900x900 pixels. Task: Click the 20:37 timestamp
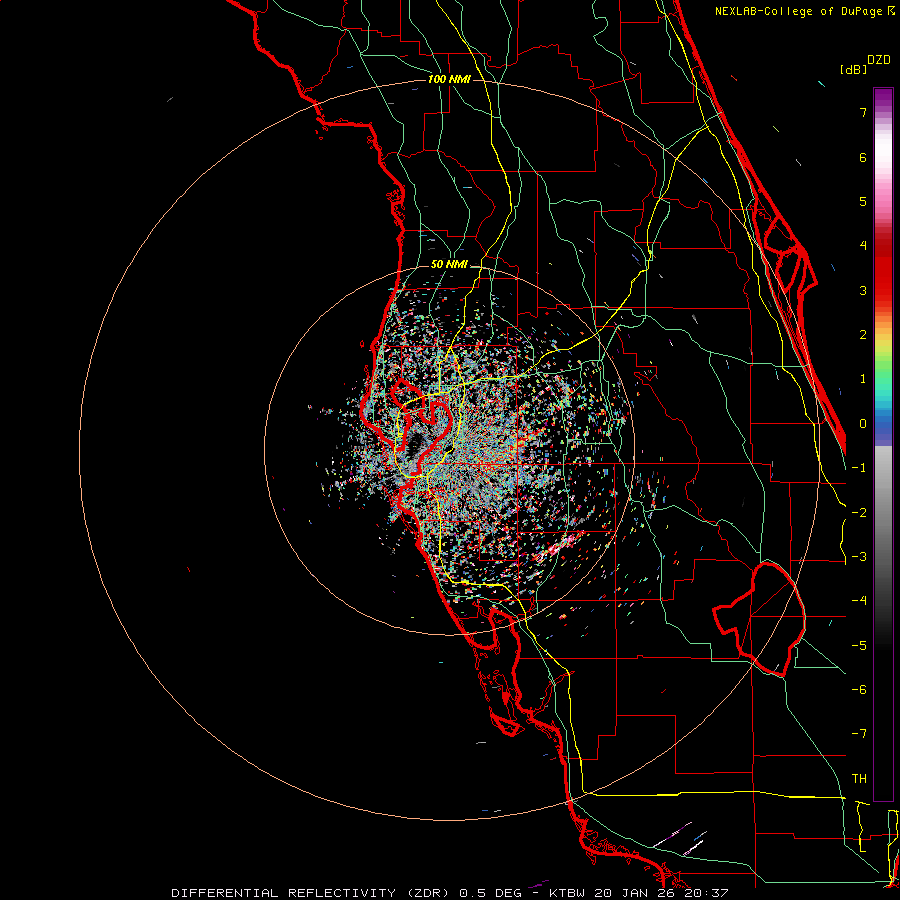(705, 893)
